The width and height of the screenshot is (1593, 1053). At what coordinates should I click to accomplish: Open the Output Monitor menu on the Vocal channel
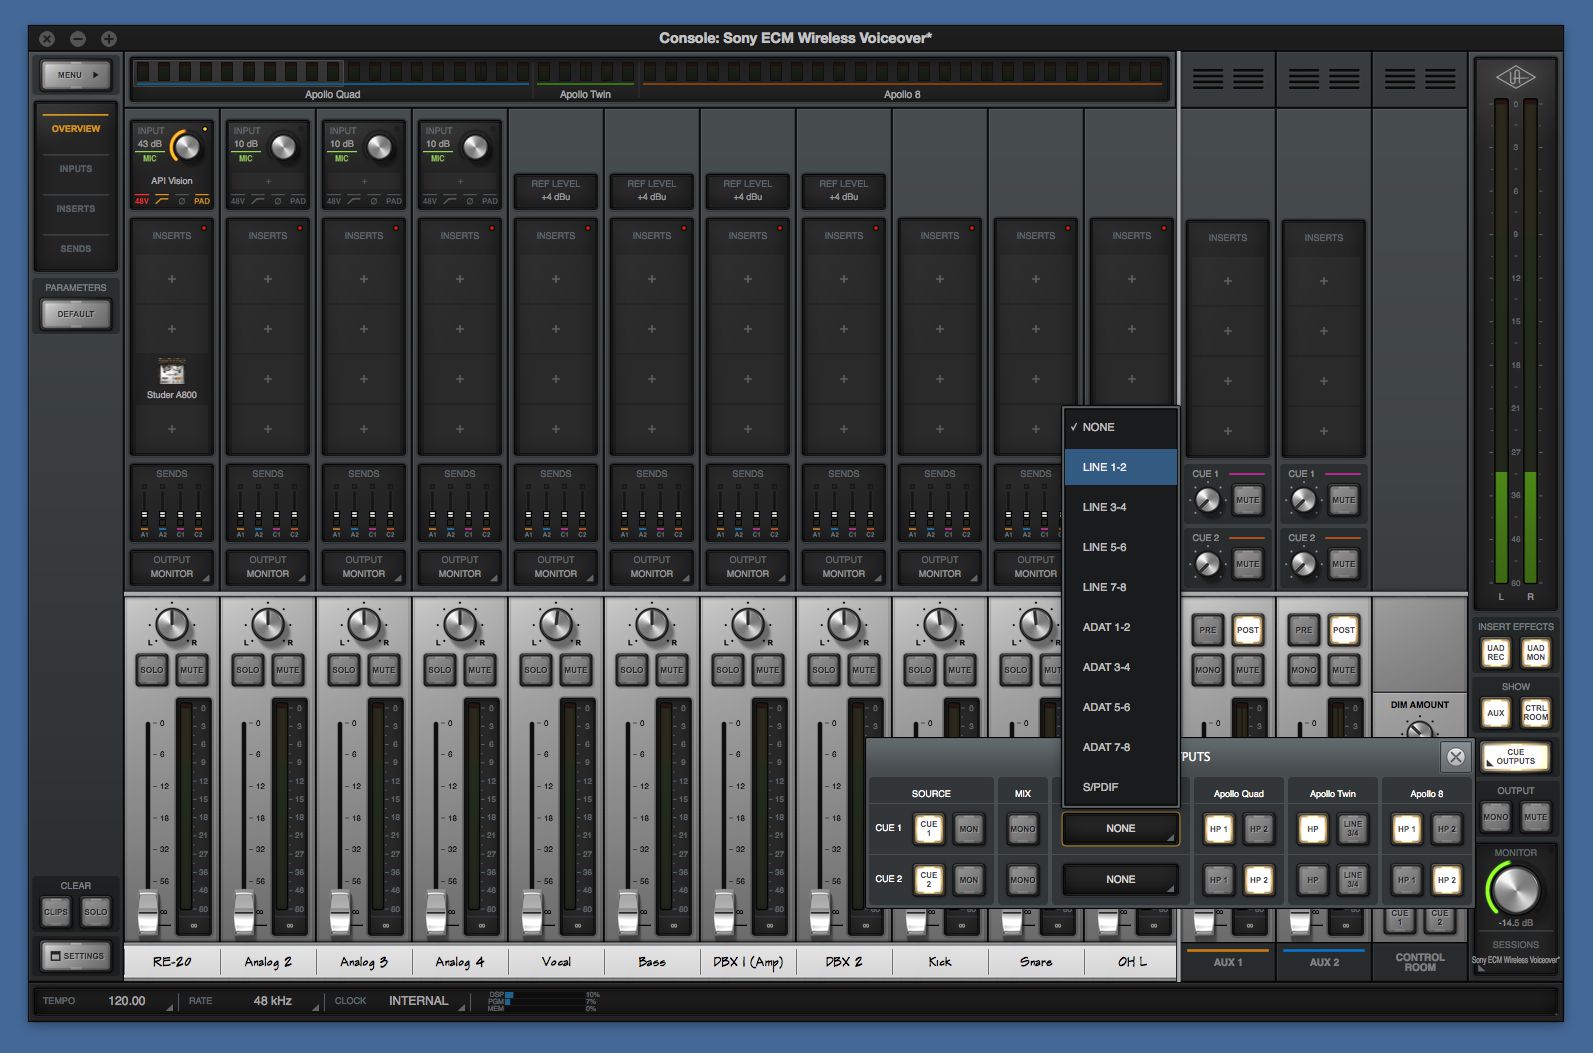point(556,567)
